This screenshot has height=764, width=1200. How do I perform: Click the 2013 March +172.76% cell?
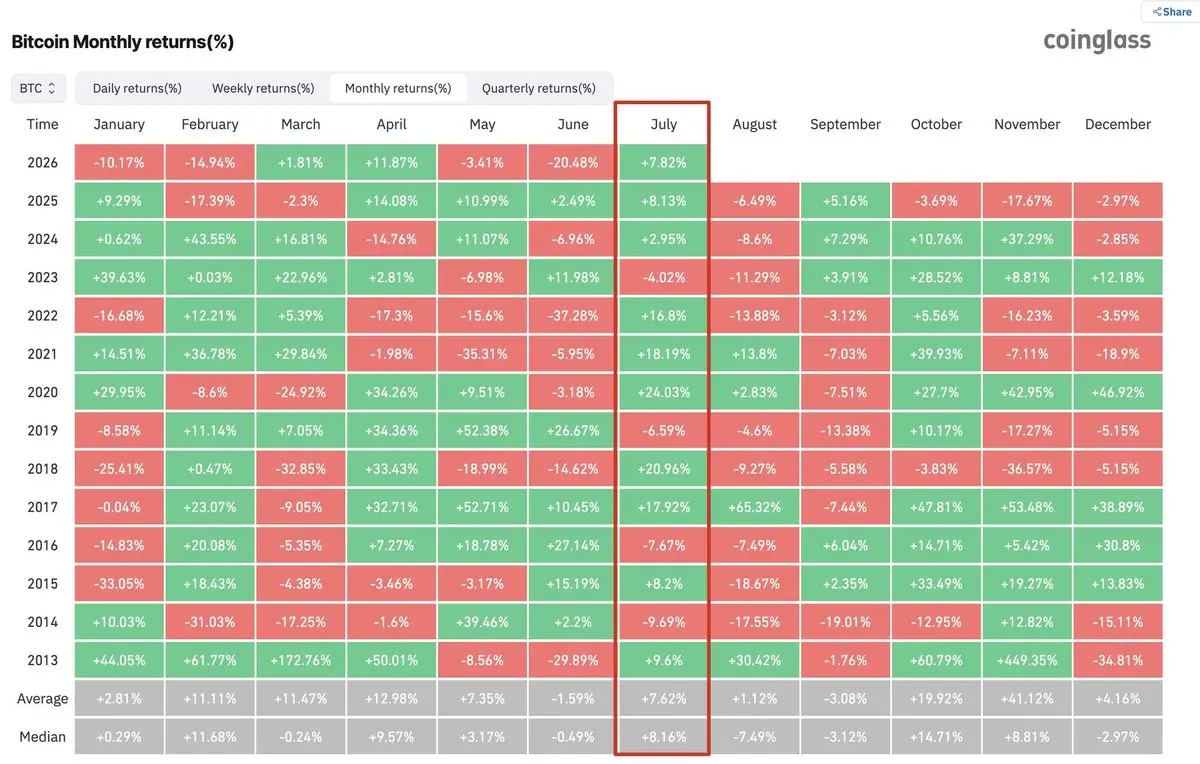click(301, 660)
